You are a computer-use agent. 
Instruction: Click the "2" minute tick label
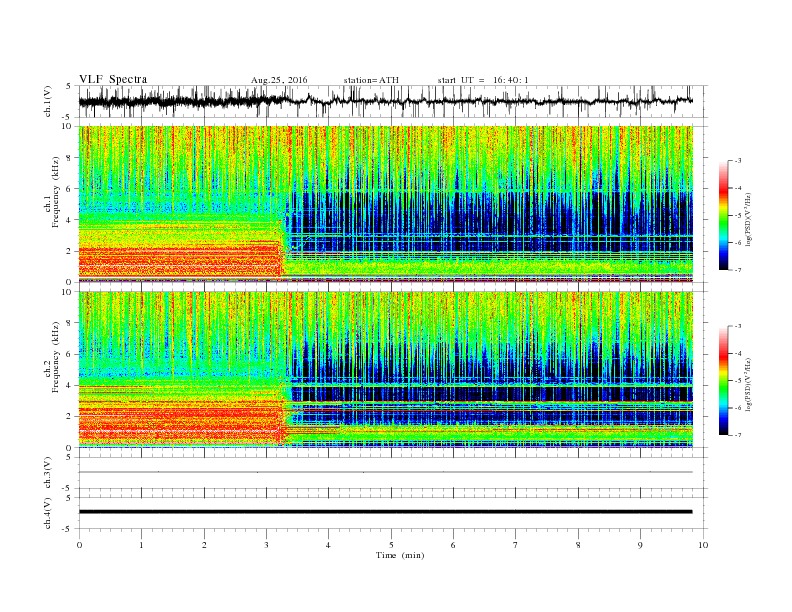[x=204, y=545]
